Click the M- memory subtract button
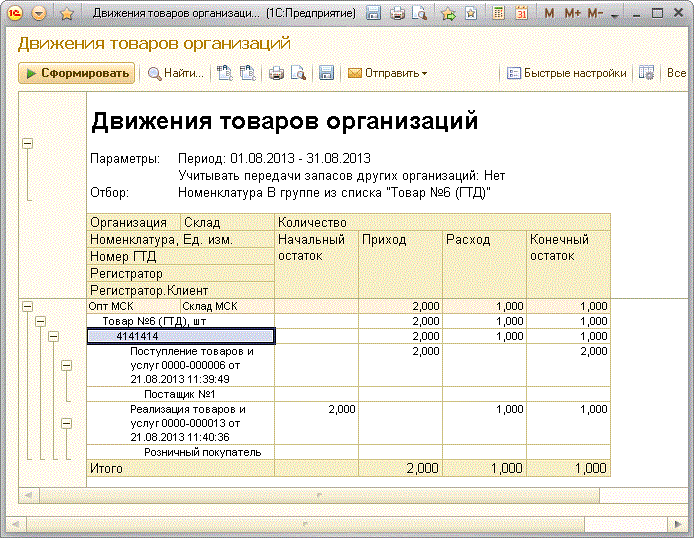This screenshot has height=538, width=694. tap(595, 14)
